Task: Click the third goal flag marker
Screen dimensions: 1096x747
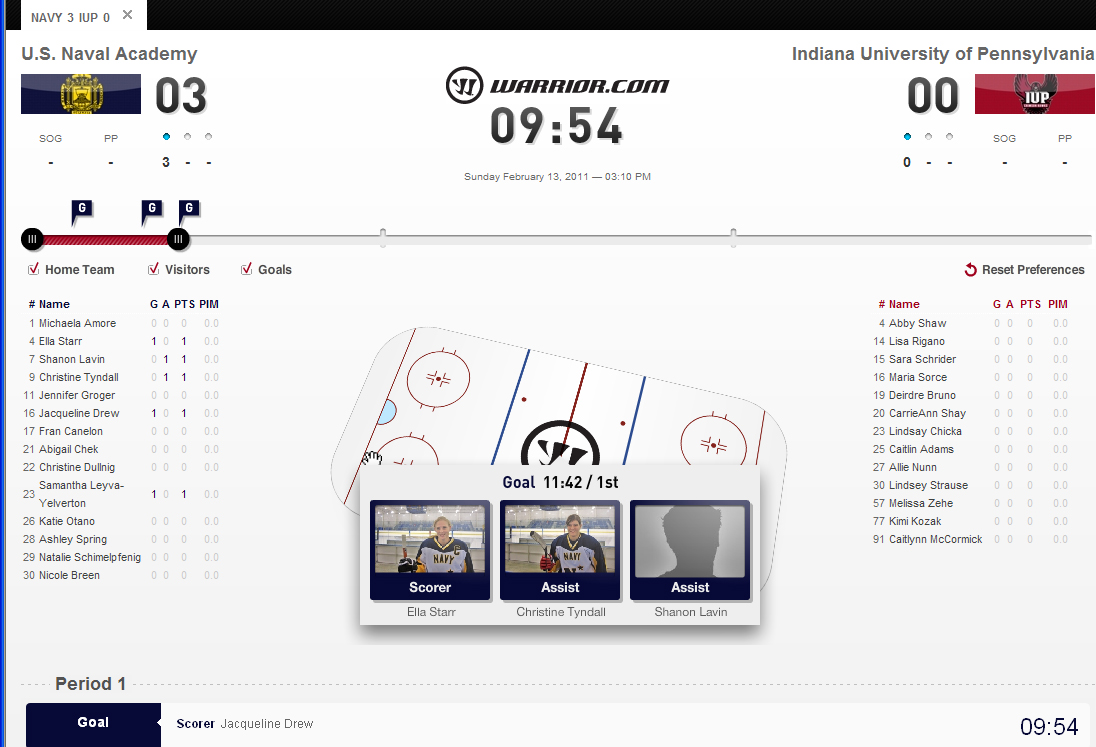Action: (x=189, y=209)
